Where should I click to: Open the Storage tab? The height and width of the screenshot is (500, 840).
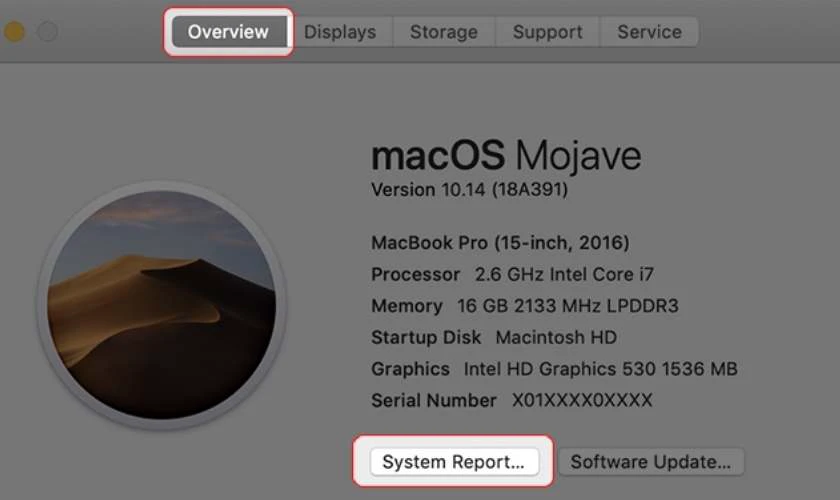tap(444, 32)
